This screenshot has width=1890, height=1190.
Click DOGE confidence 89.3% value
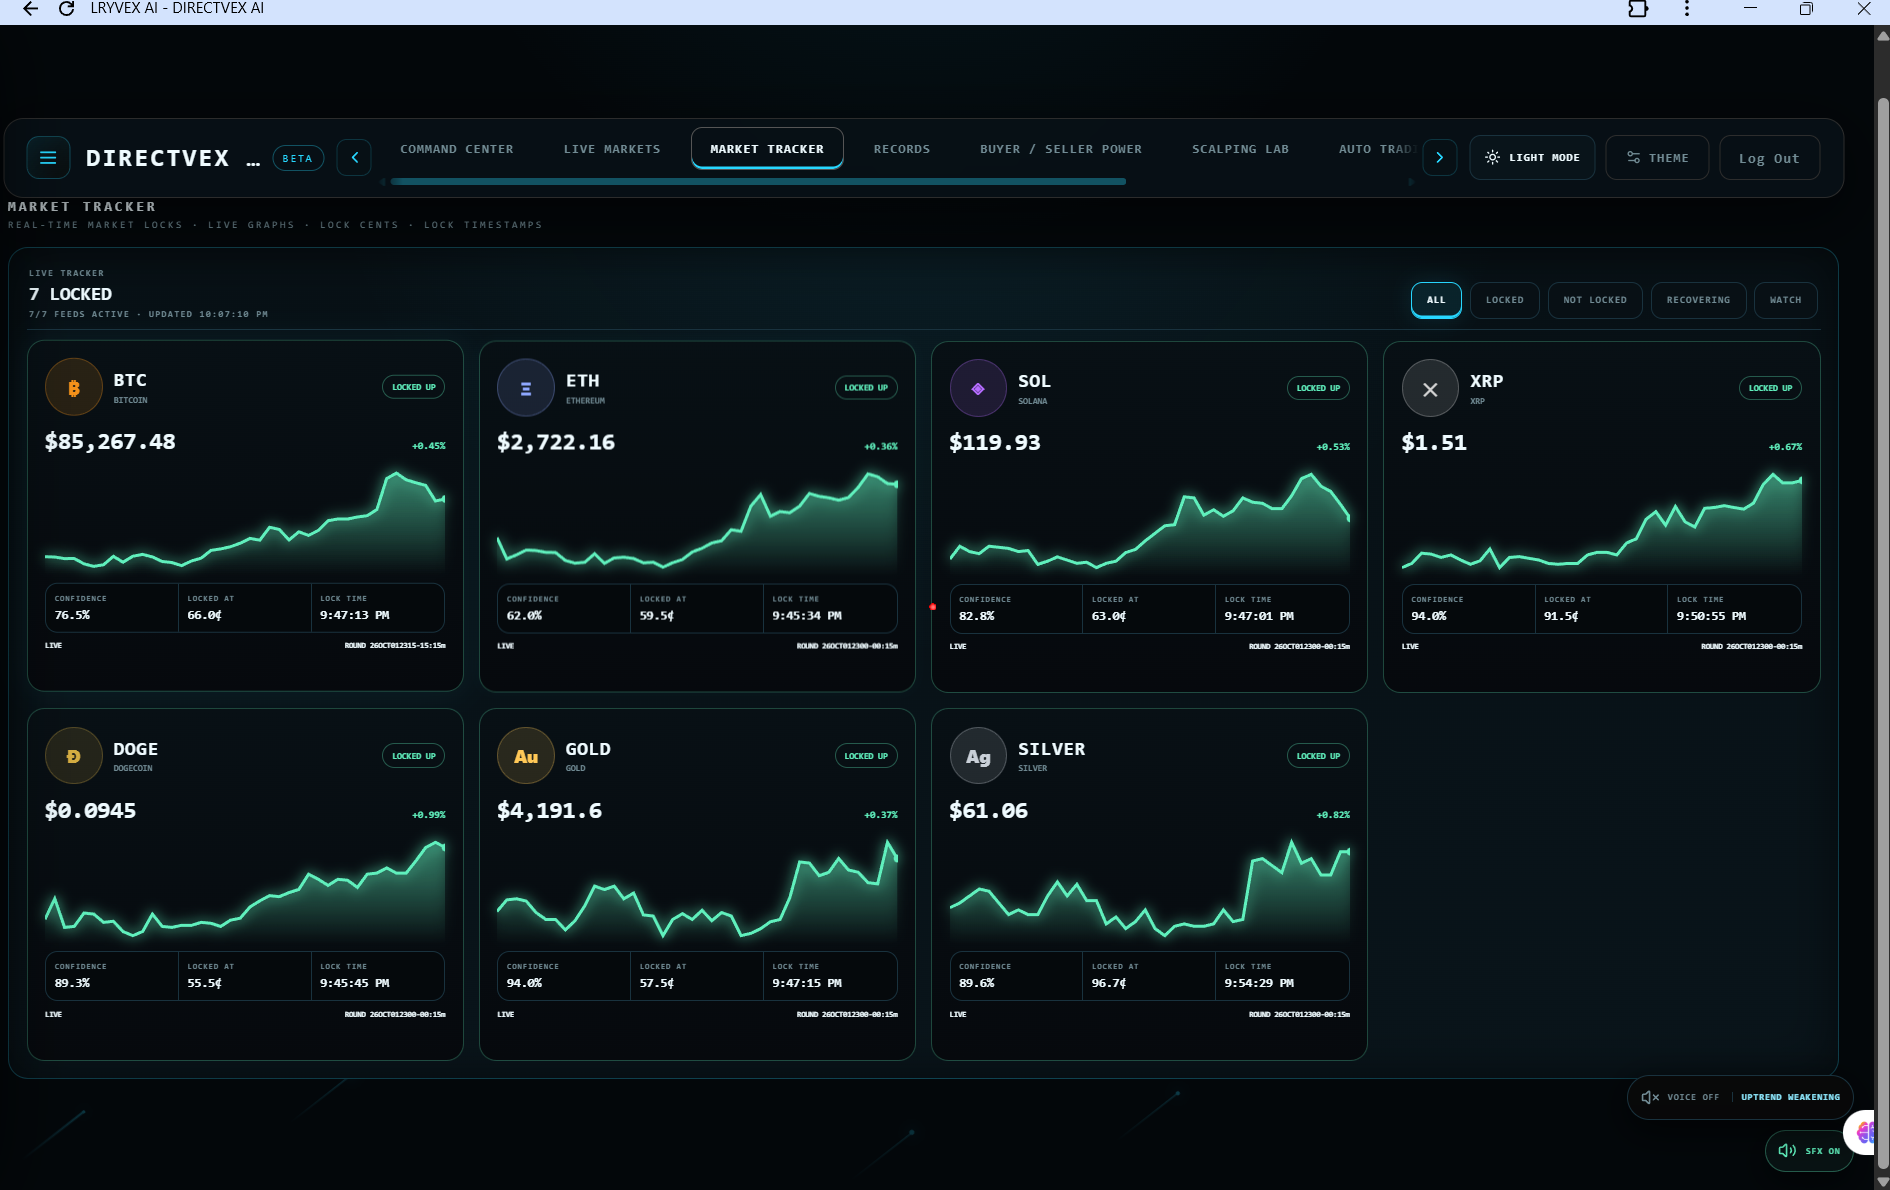[72, 983]
